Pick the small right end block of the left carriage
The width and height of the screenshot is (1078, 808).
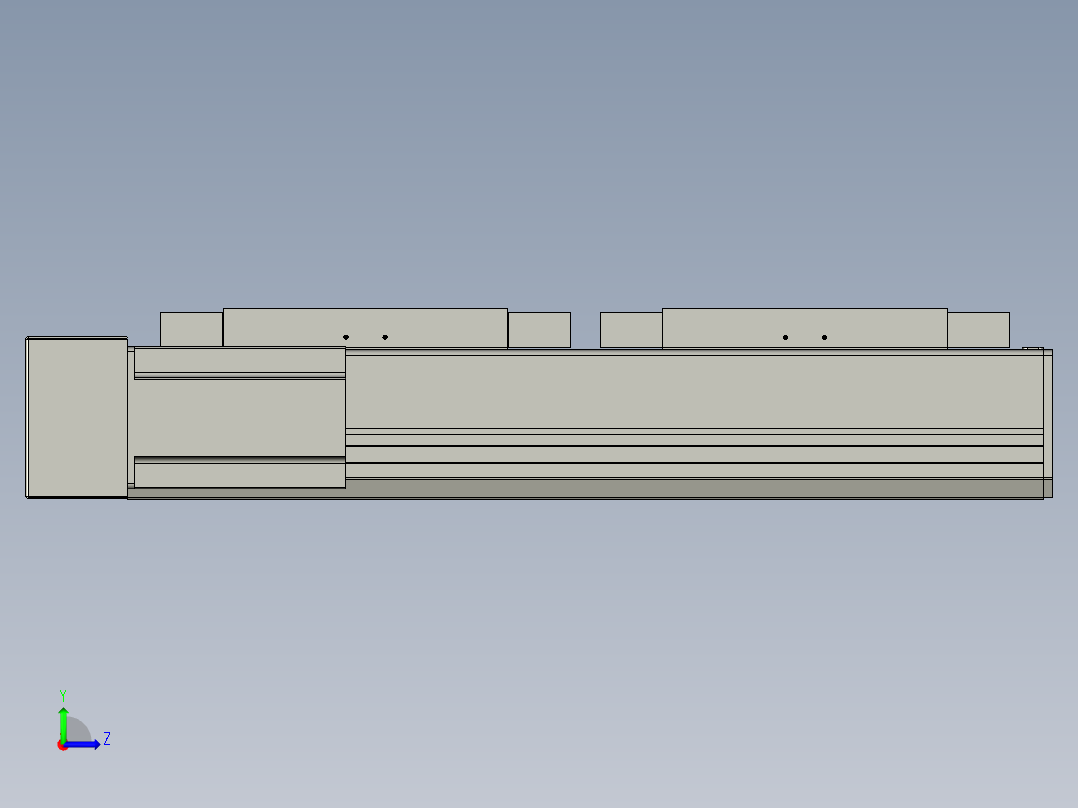(539, 330)
